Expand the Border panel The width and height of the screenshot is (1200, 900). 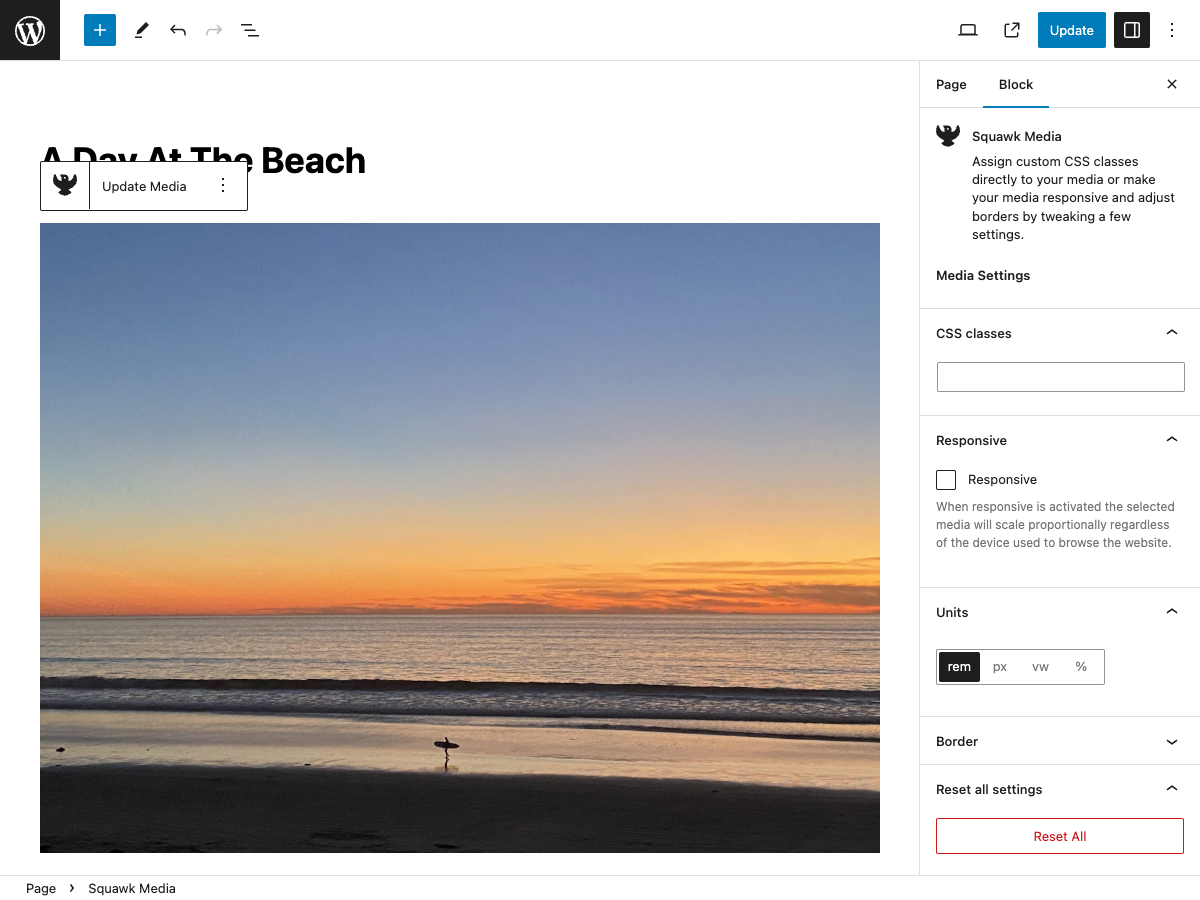coord(1060,741)
